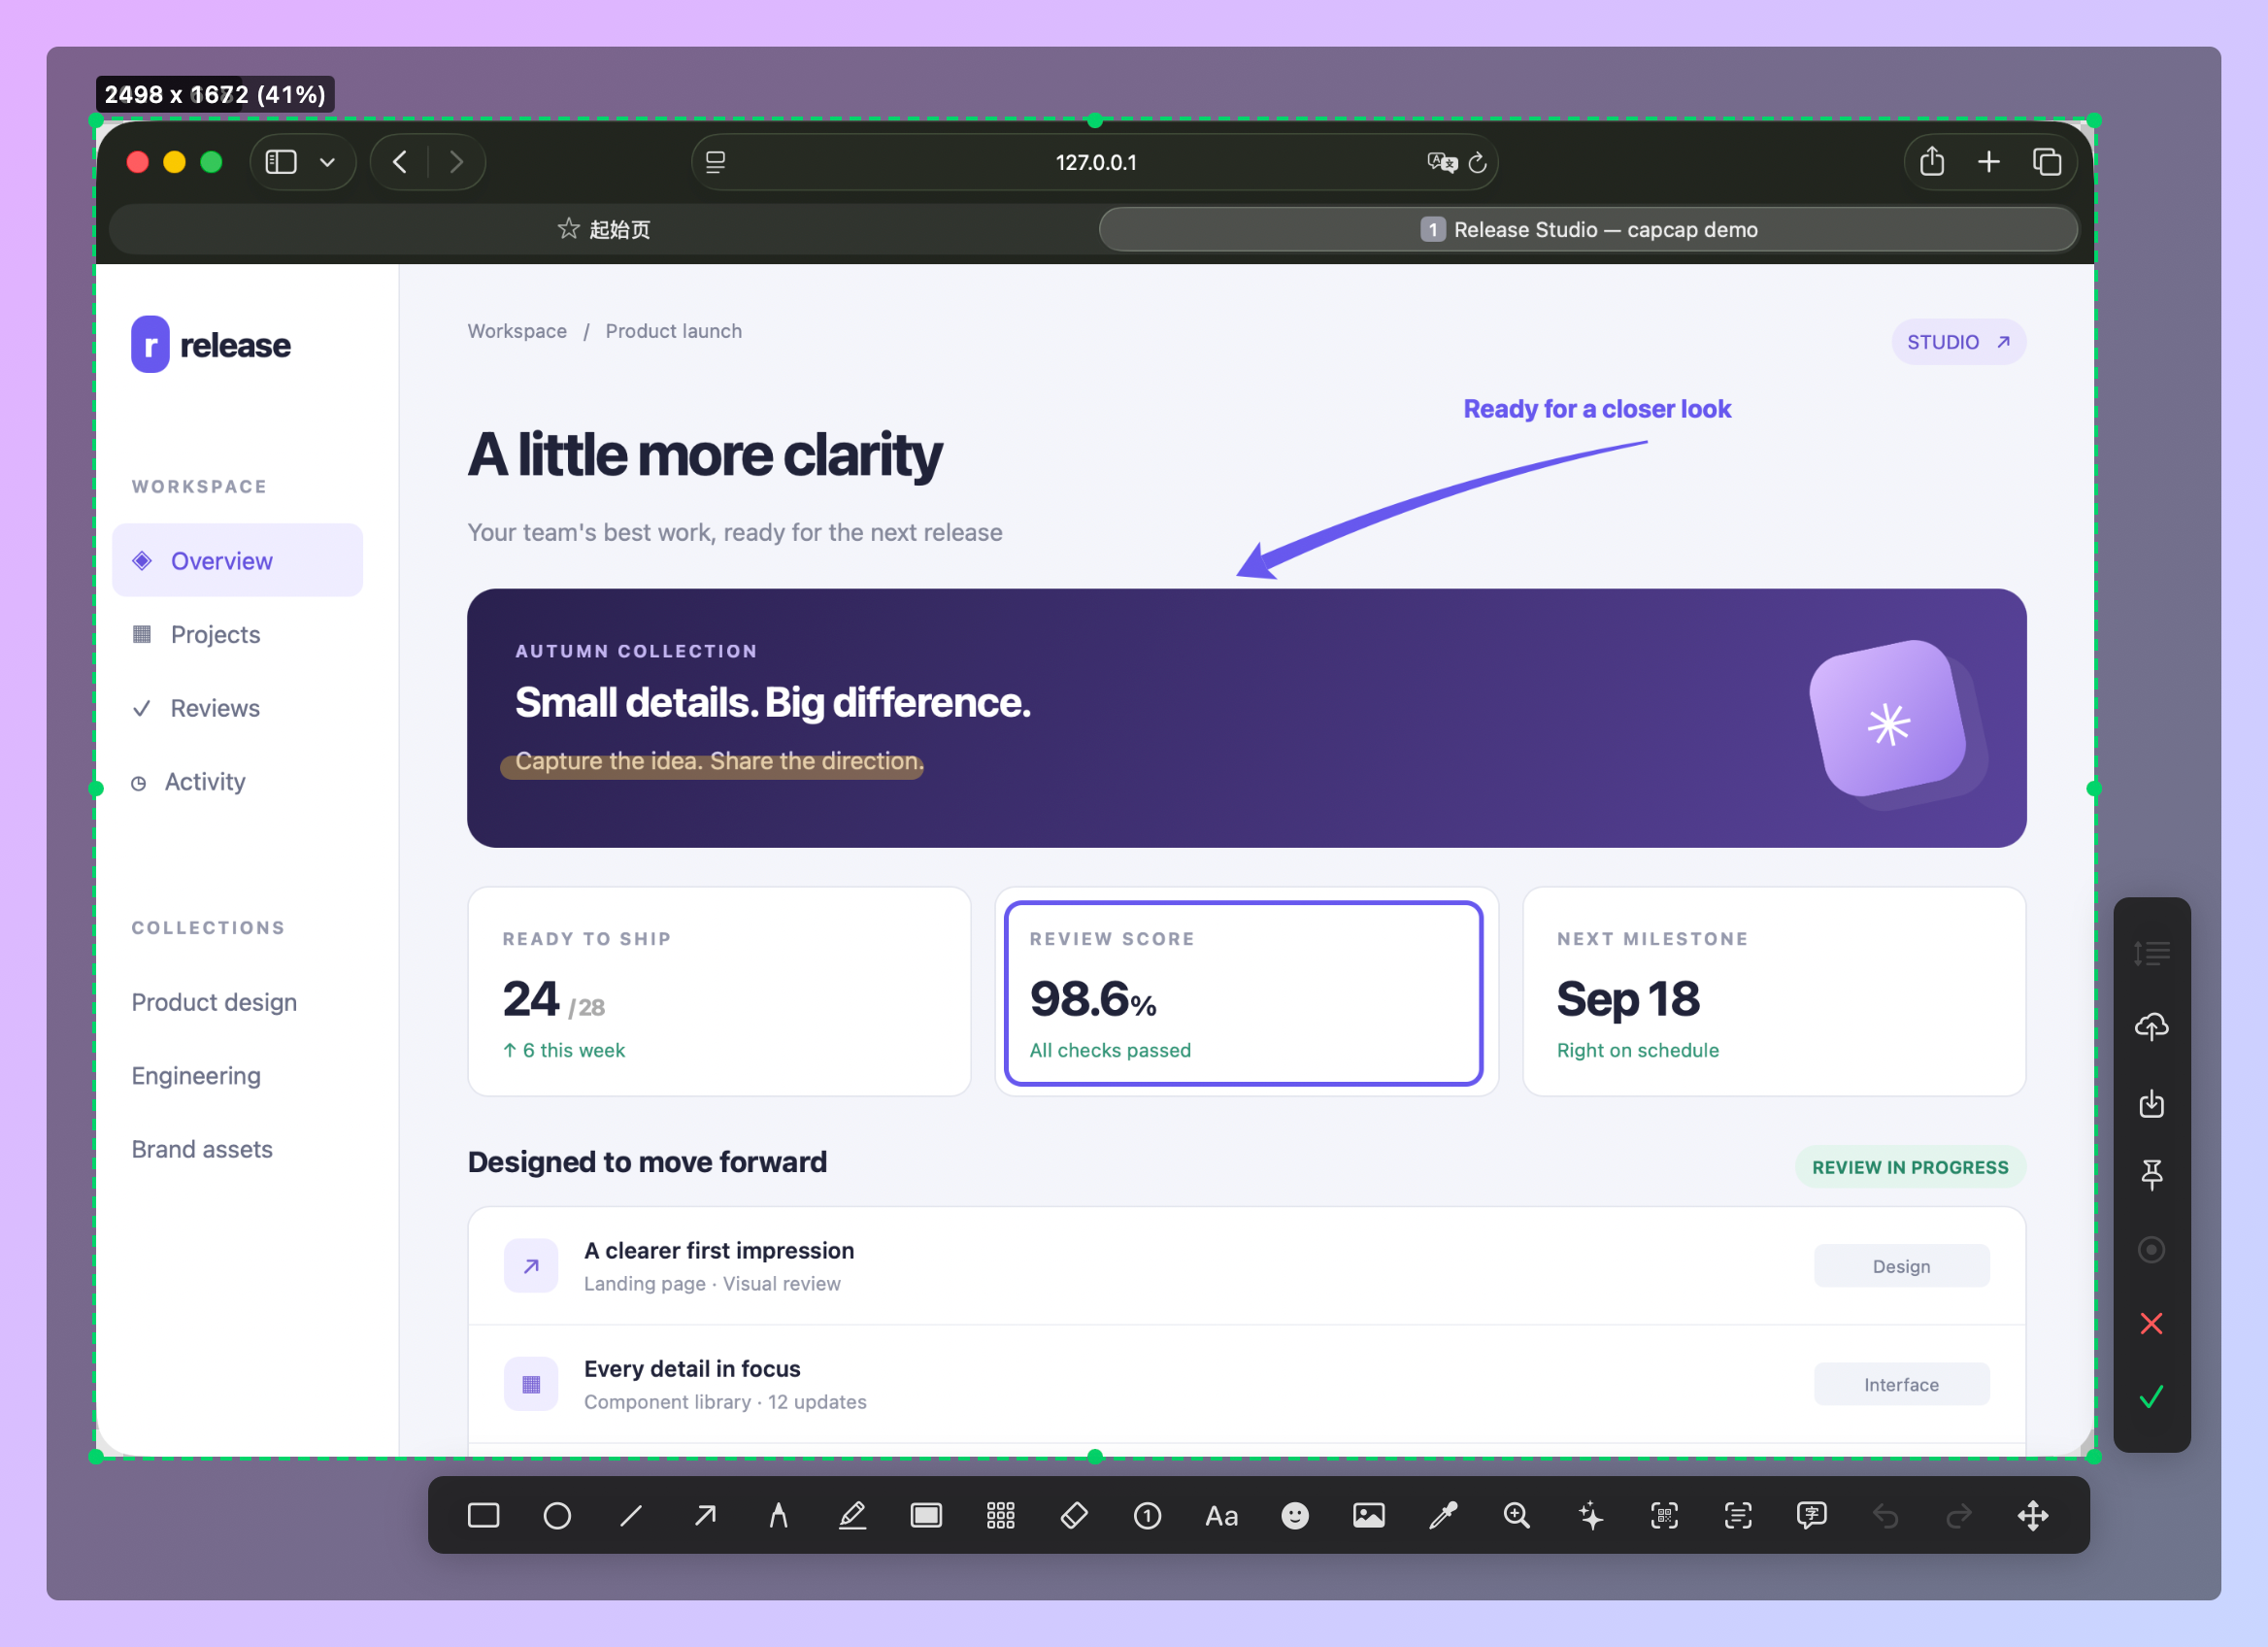2268x1647 pixels.
Task: Run OCR text recognition tool
Action: [x=1738, y=1515]
